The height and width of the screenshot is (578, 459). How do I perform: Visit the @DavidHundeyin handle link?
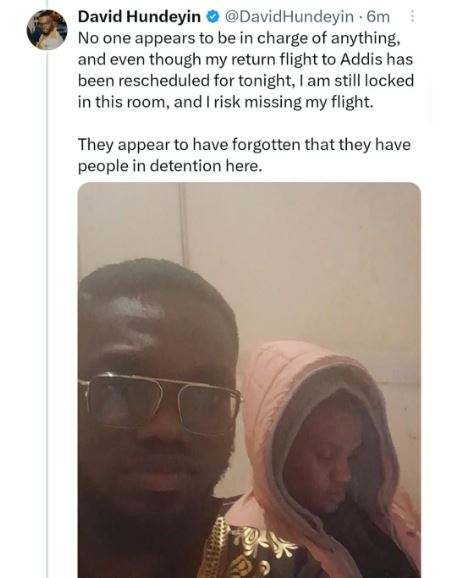coord(289,17)
